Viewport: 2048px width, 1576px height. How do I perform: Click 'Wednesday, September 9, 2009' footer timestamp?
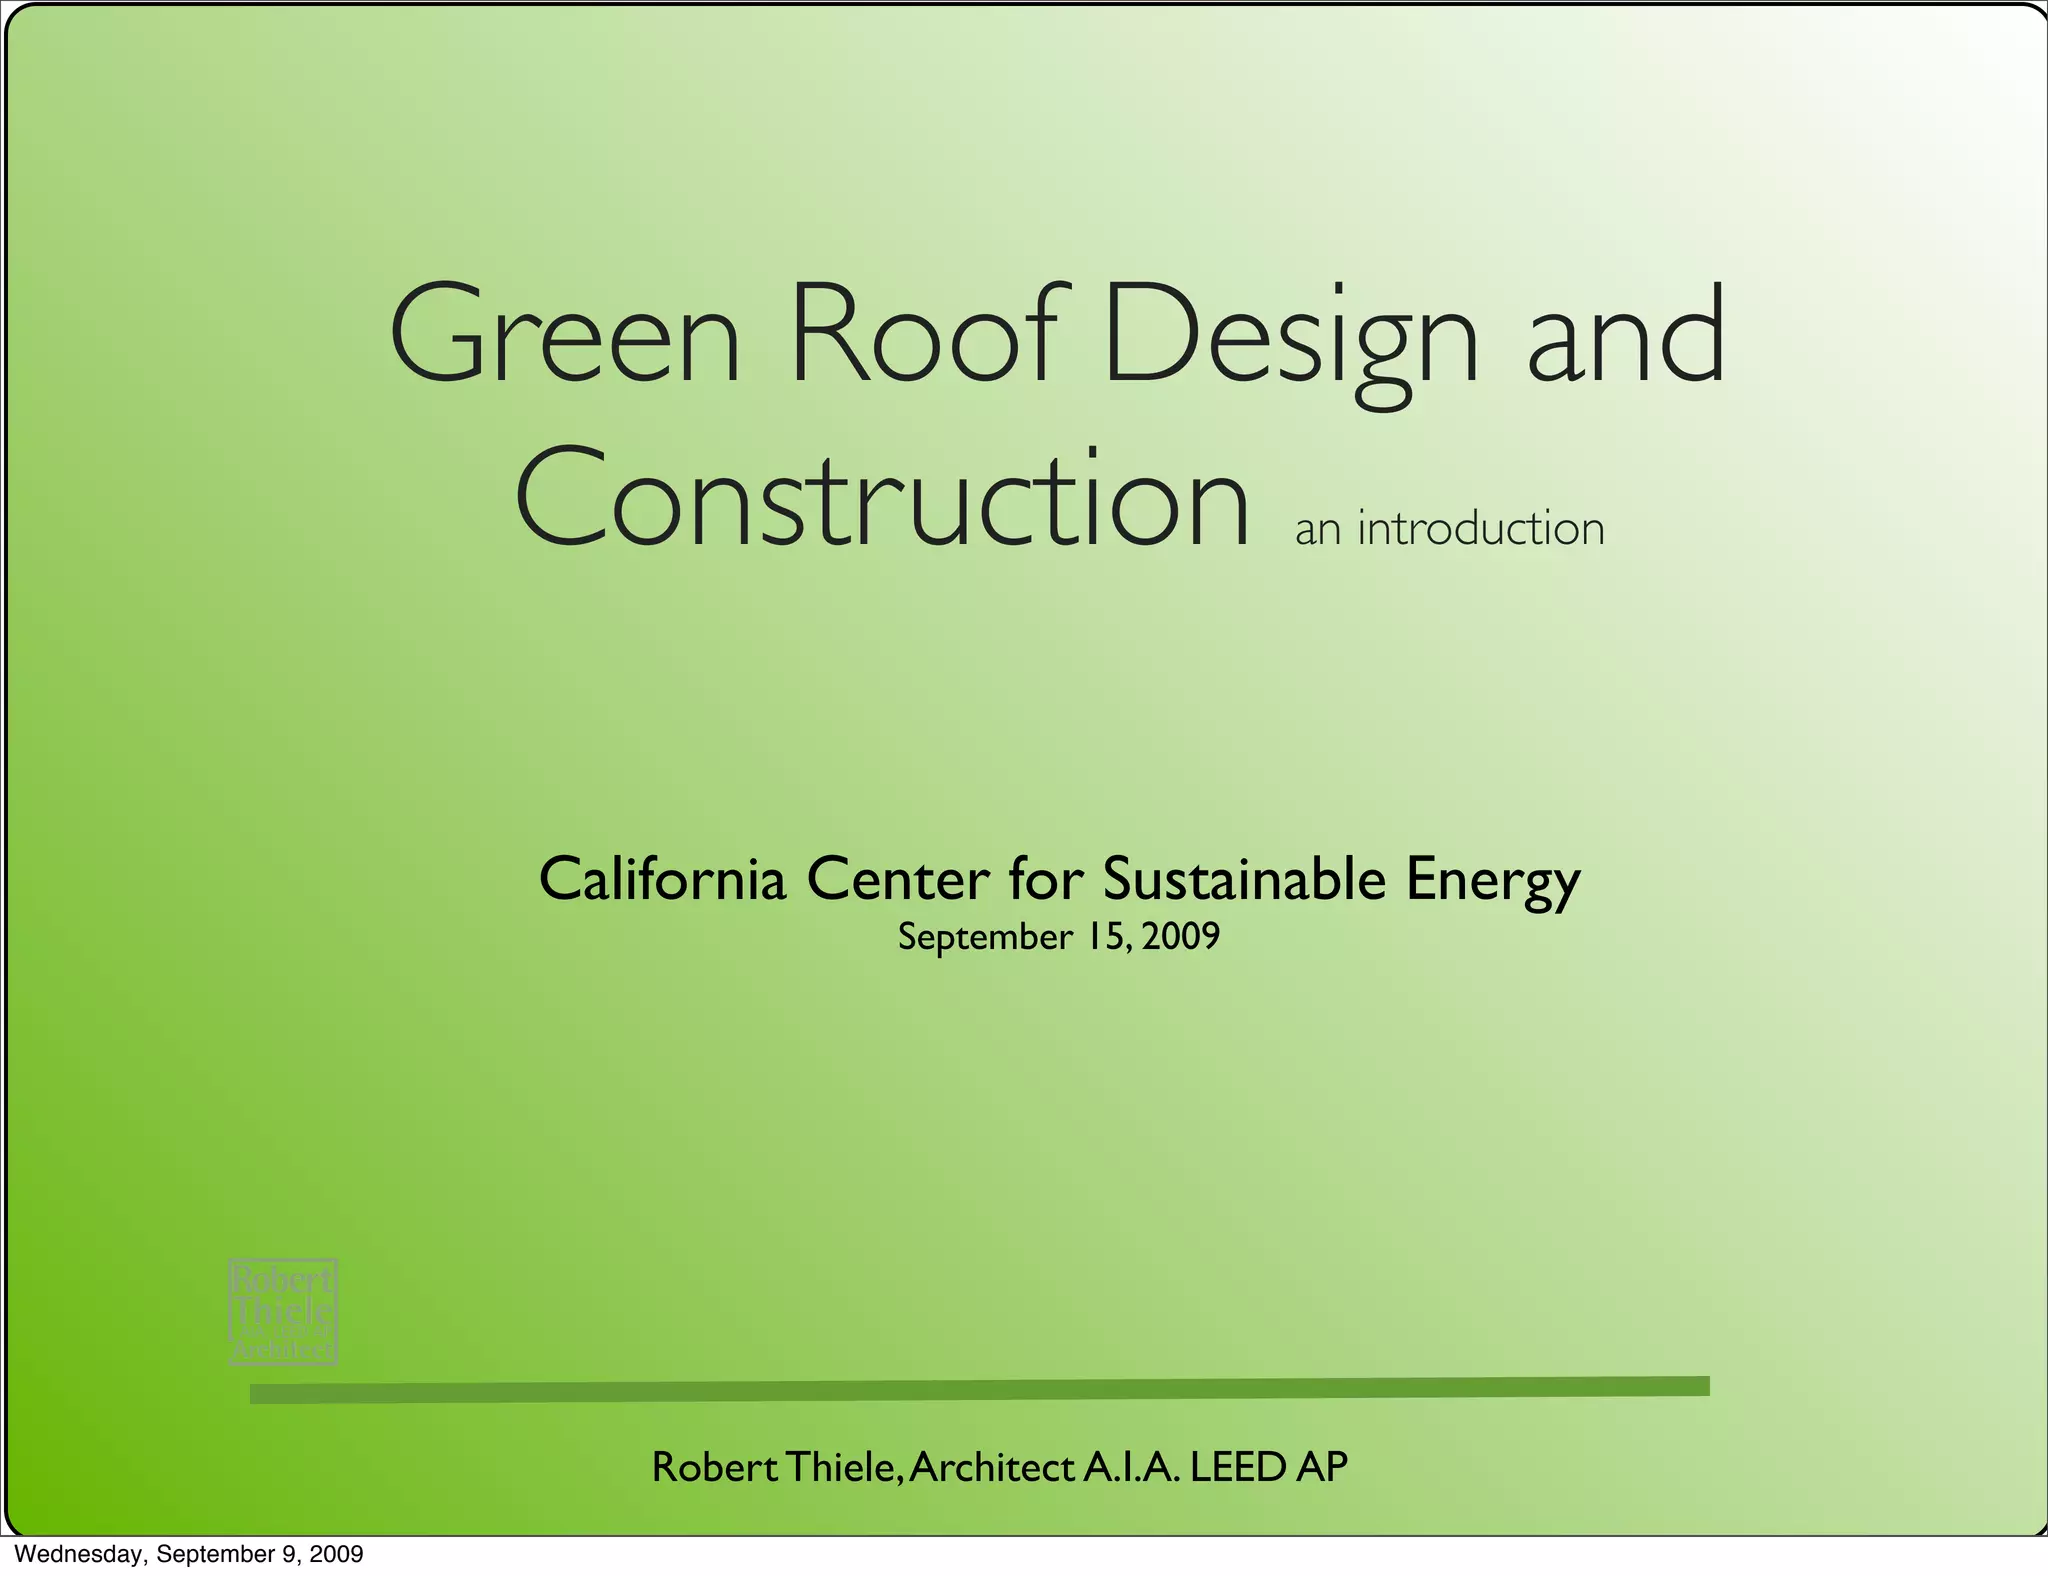tap(190, 1554)
